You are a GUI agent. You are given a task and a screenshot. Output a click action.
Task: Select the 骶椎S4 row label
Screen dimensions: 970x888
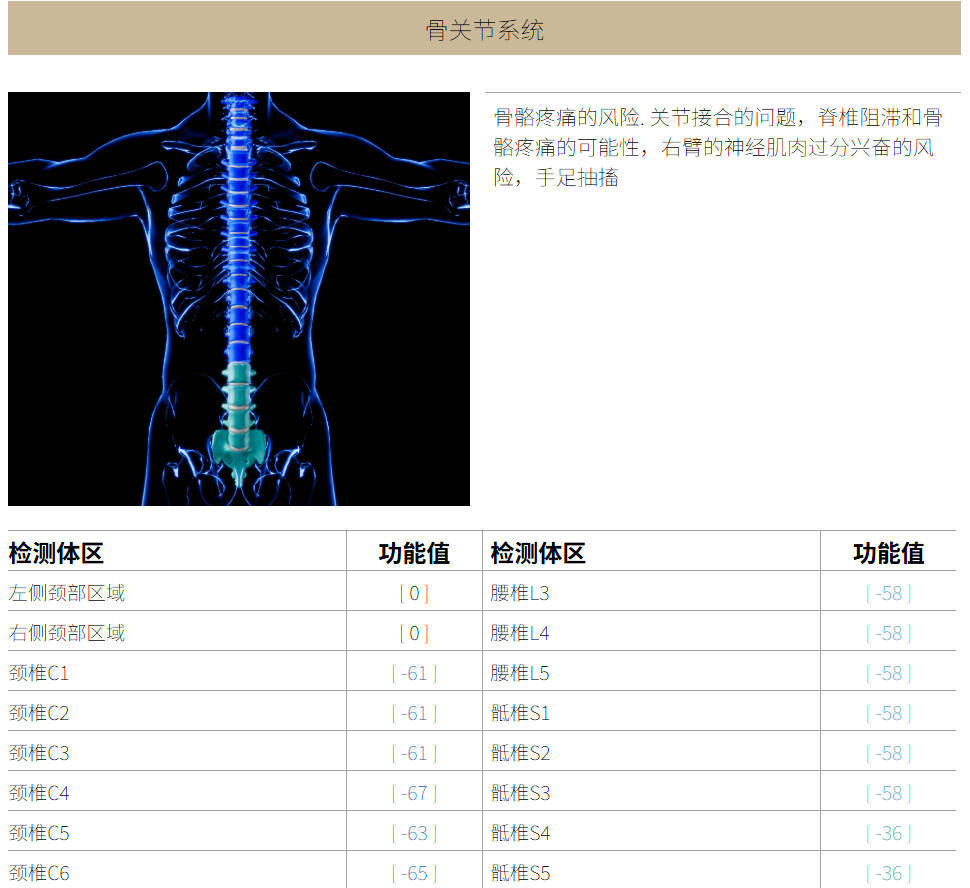point(520,833)
